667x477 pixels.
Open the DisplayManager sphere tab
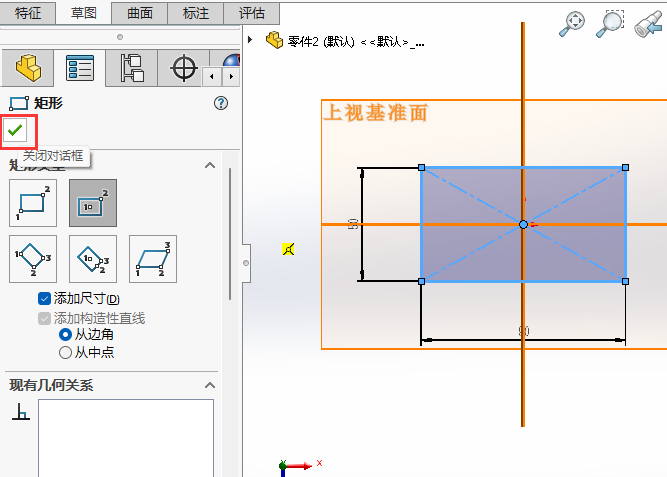click(x=231, y=60)
